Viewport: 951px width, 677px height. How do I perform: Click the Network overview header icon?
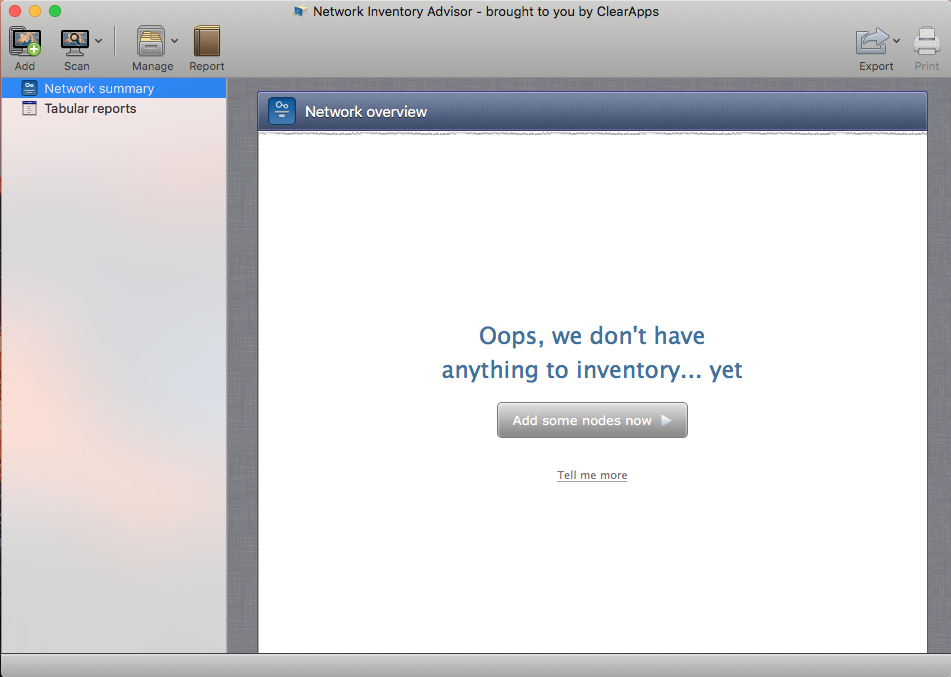point(282,111)
